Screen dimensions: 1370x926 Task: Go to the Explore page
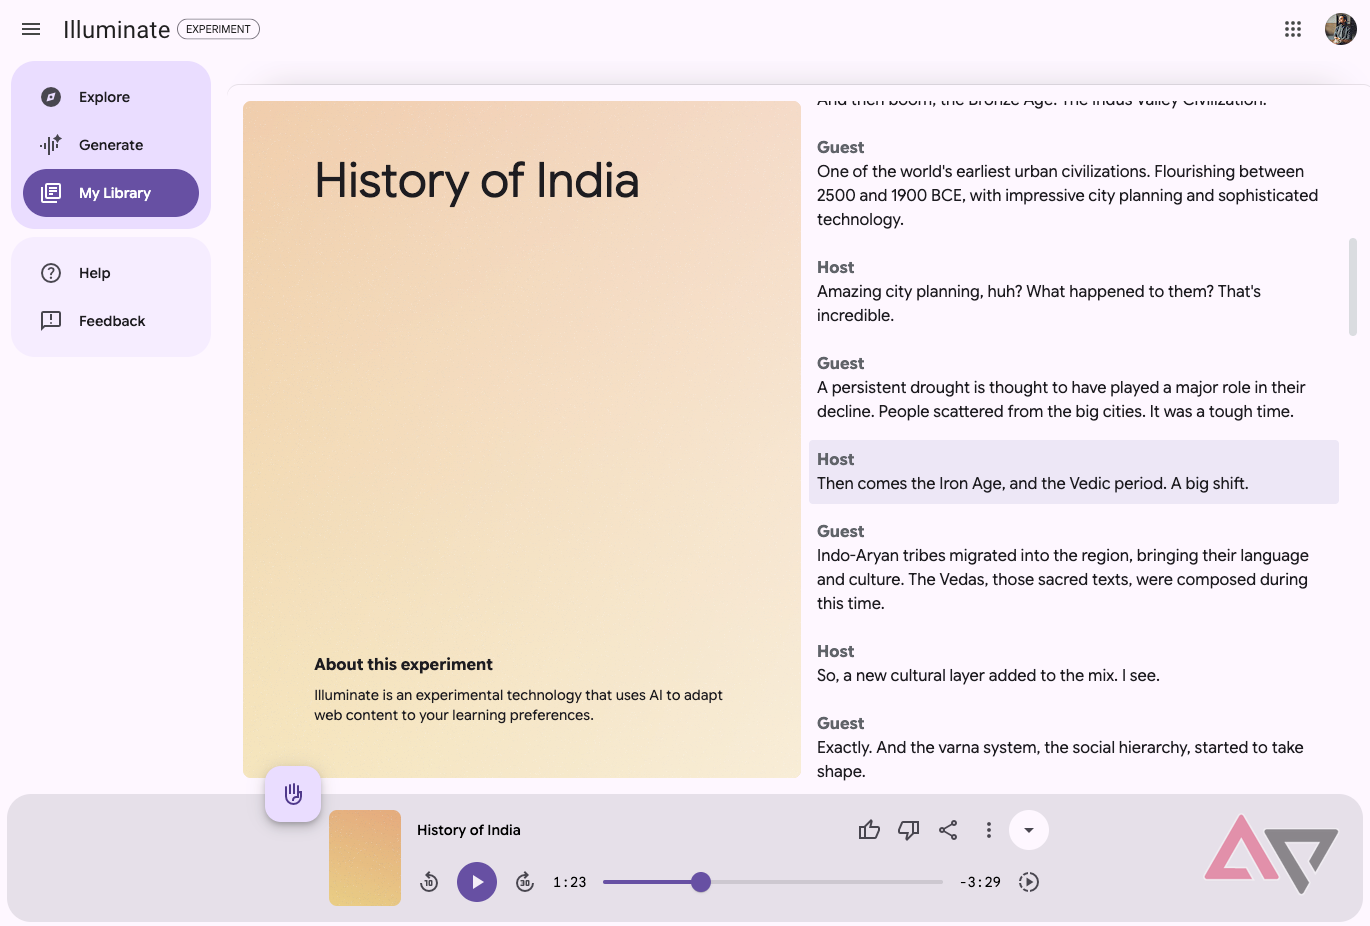[111, 97]
